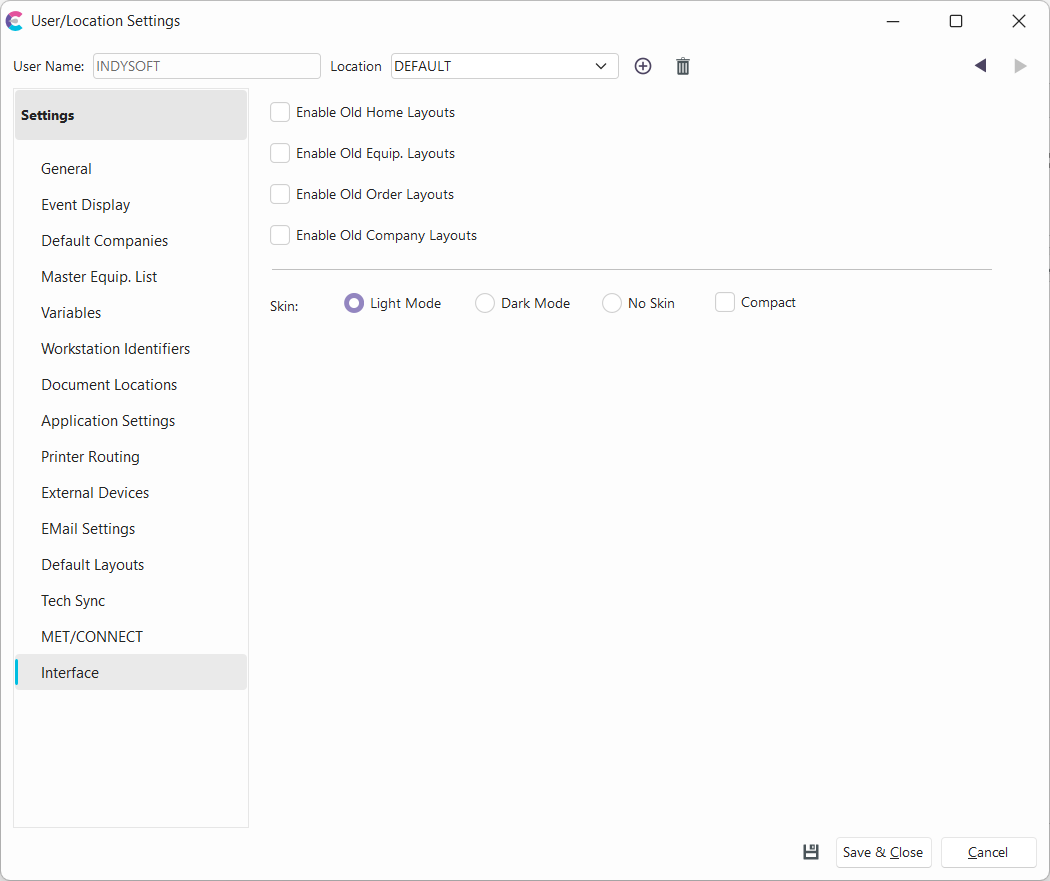
Task: Choose the No Skin radio button
Action: pyautogui.click(x=612, y=303)
